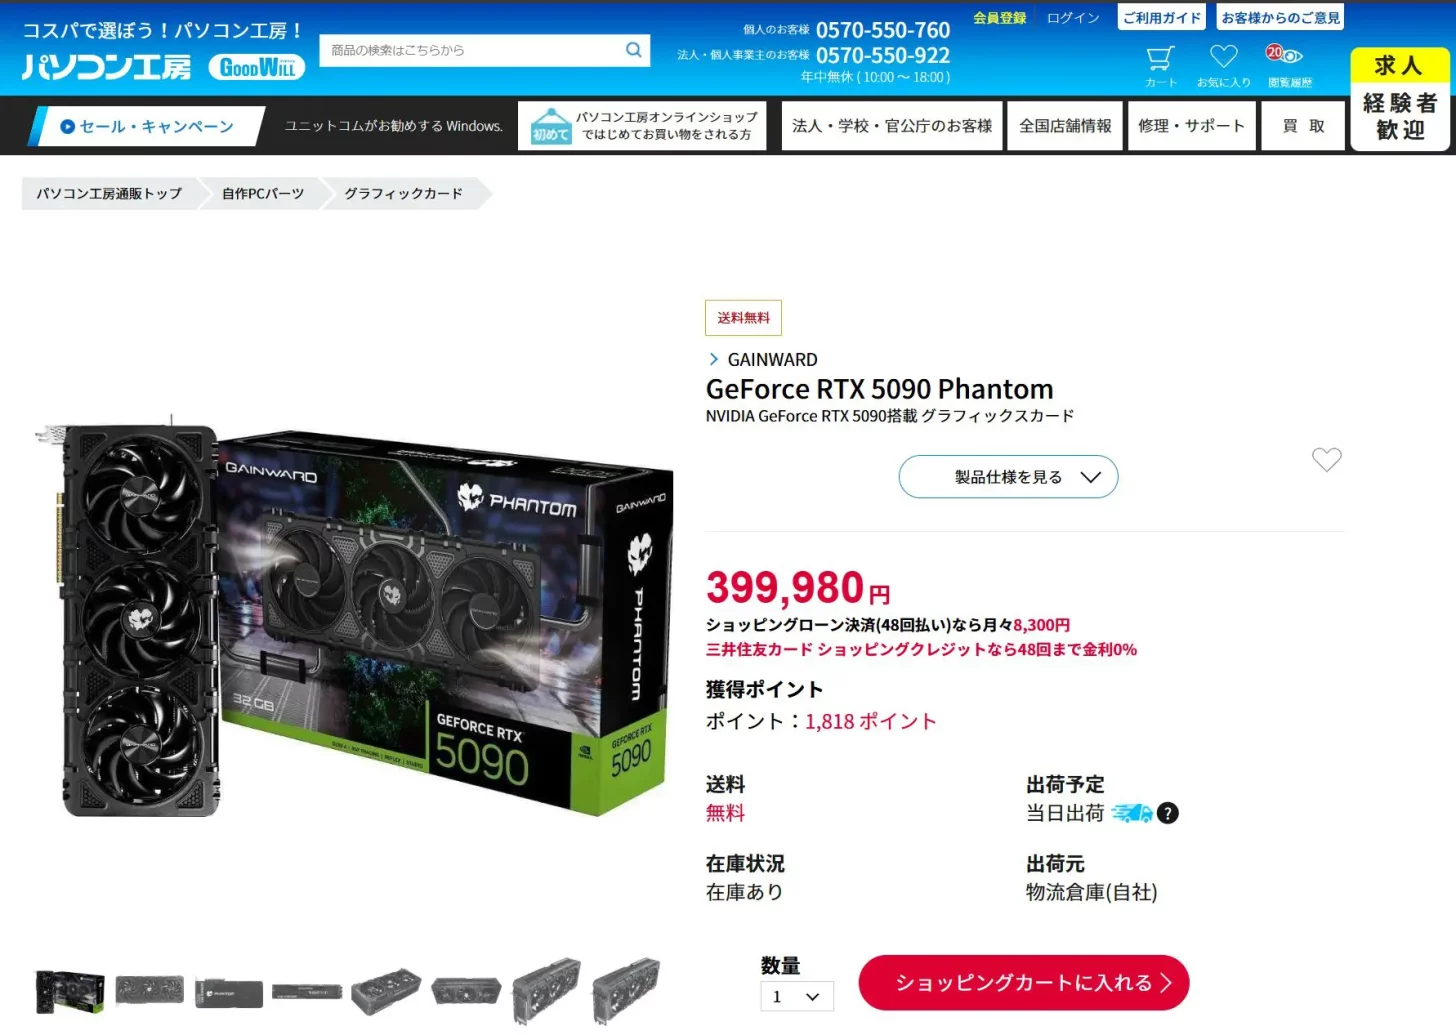Viewport: 1456px width, 1035px height.
Task: Open the shopping cart icon
Action: coord(1160,57)
